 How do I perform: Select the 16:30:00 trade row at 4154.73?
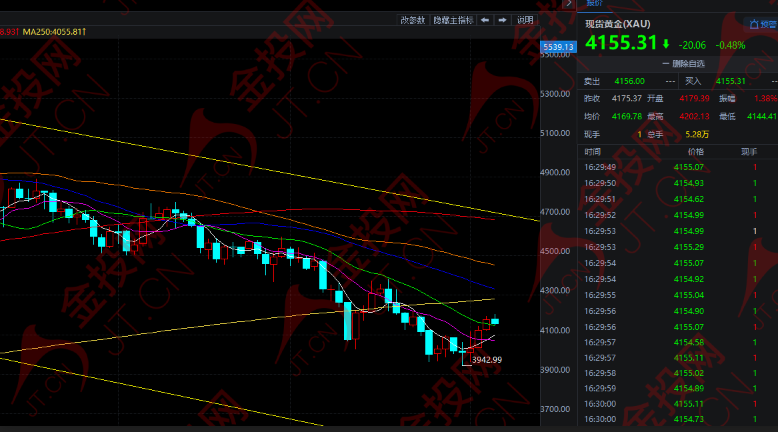point(678,419)
